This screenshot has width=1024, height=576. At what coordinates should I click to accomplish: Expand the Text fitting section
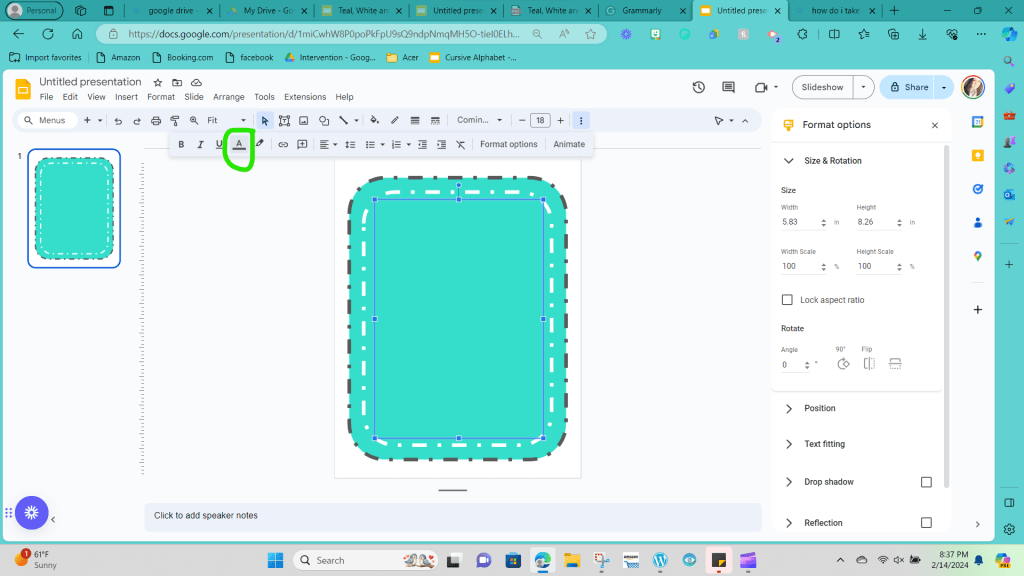point(824,444)
